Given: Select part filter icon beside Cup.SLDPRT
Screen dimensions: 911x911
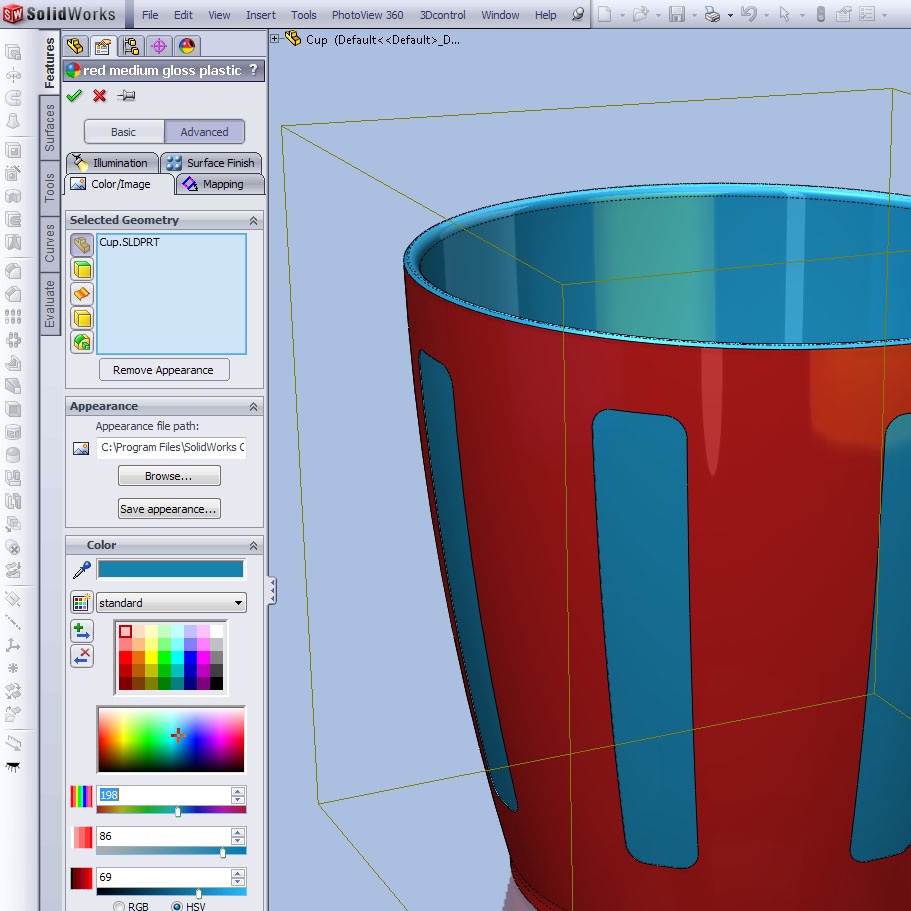Looking at the screenshot, I should point(82,245).
